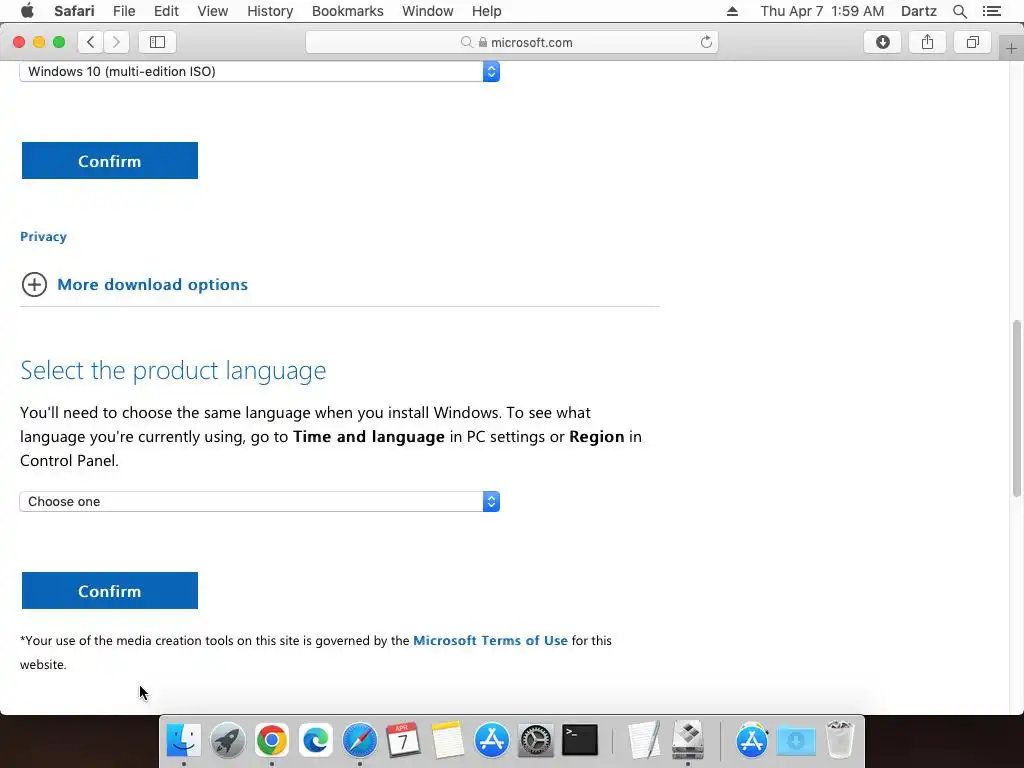Screen dimensions: 1024x768
Task: Click the eject icon in the menu bar
Action: [732, 11]
